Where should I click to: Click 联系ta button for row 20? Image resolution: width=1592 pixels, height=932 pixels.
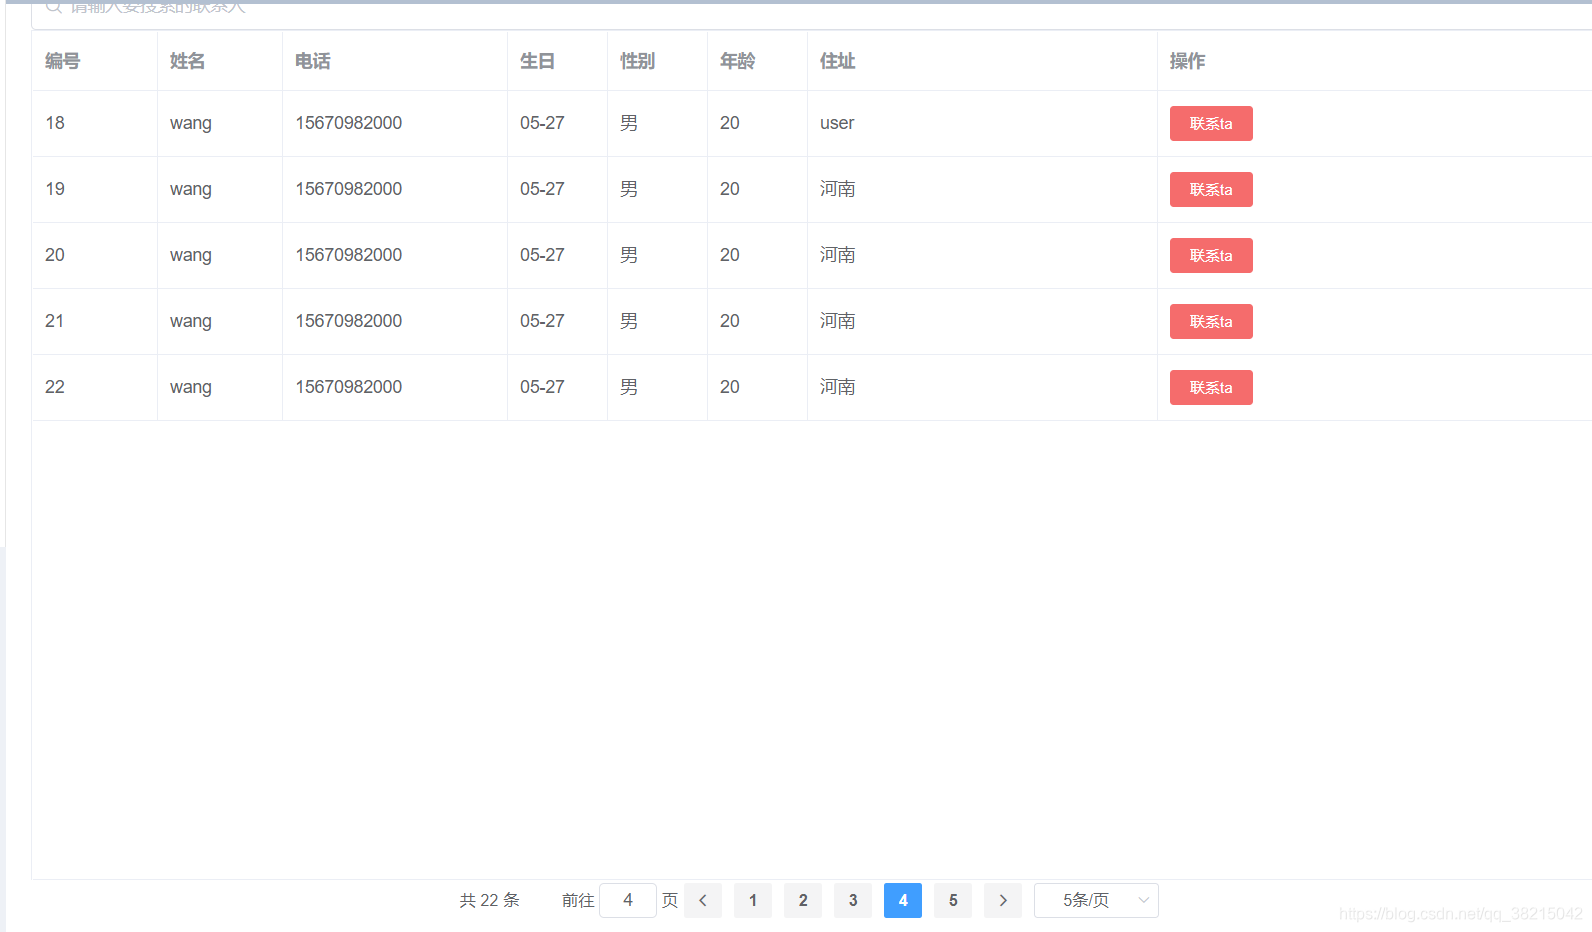[x=1211, y=255]
